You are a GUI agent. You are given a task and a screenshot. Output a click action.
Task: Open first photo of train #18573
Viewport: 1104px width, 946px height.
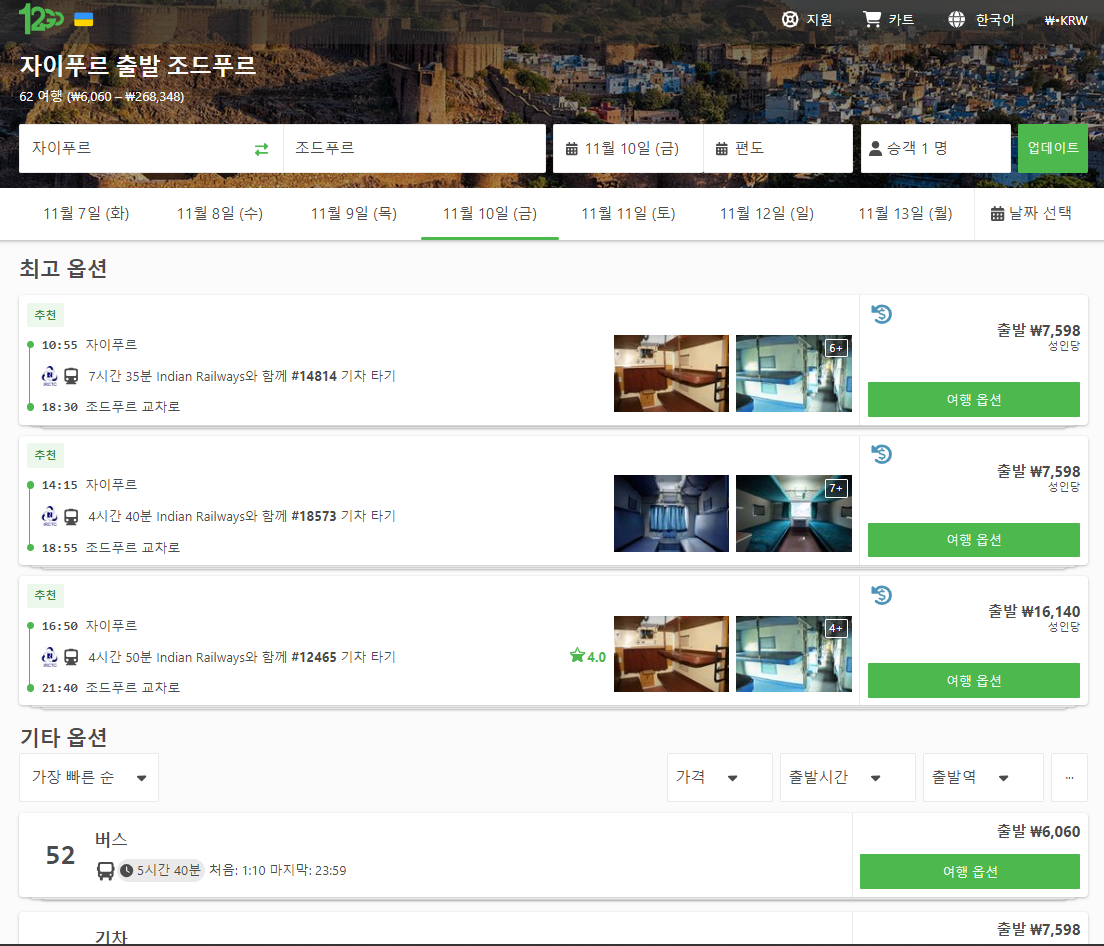[x=671, y=513]
